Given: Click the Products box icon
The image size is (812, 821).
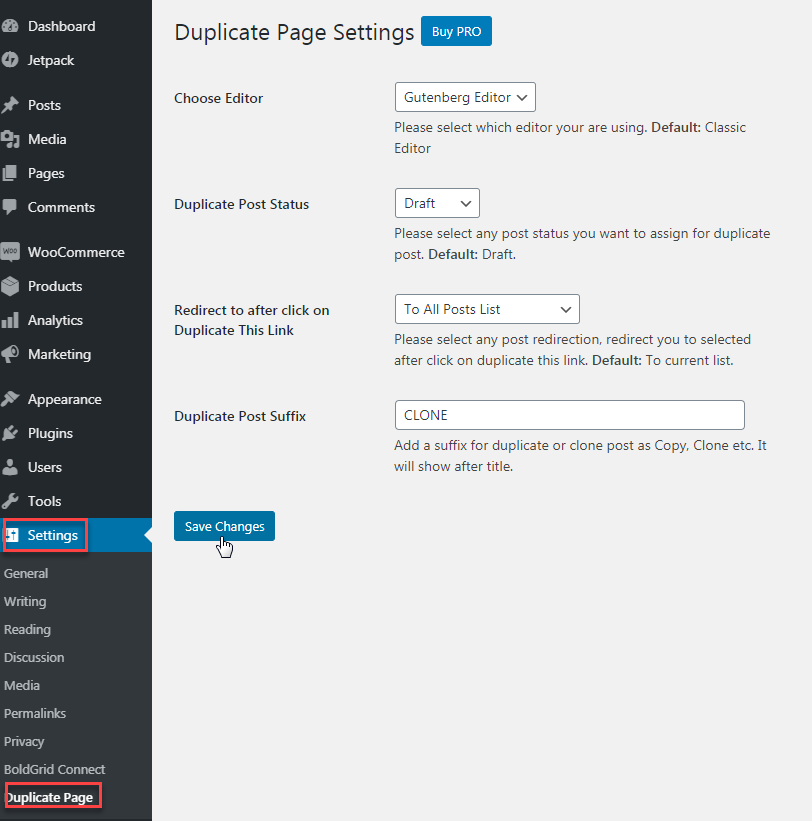Looking at the screenshot, I should (x=10, y=286).
